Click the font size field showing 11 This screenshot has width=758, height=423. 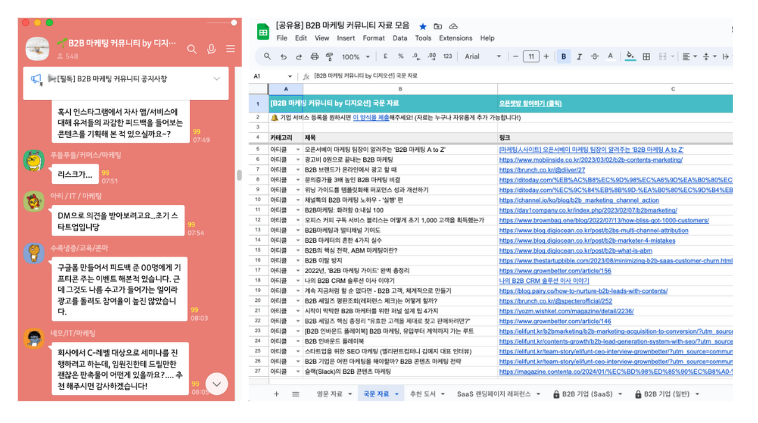[x=531, y=57]
